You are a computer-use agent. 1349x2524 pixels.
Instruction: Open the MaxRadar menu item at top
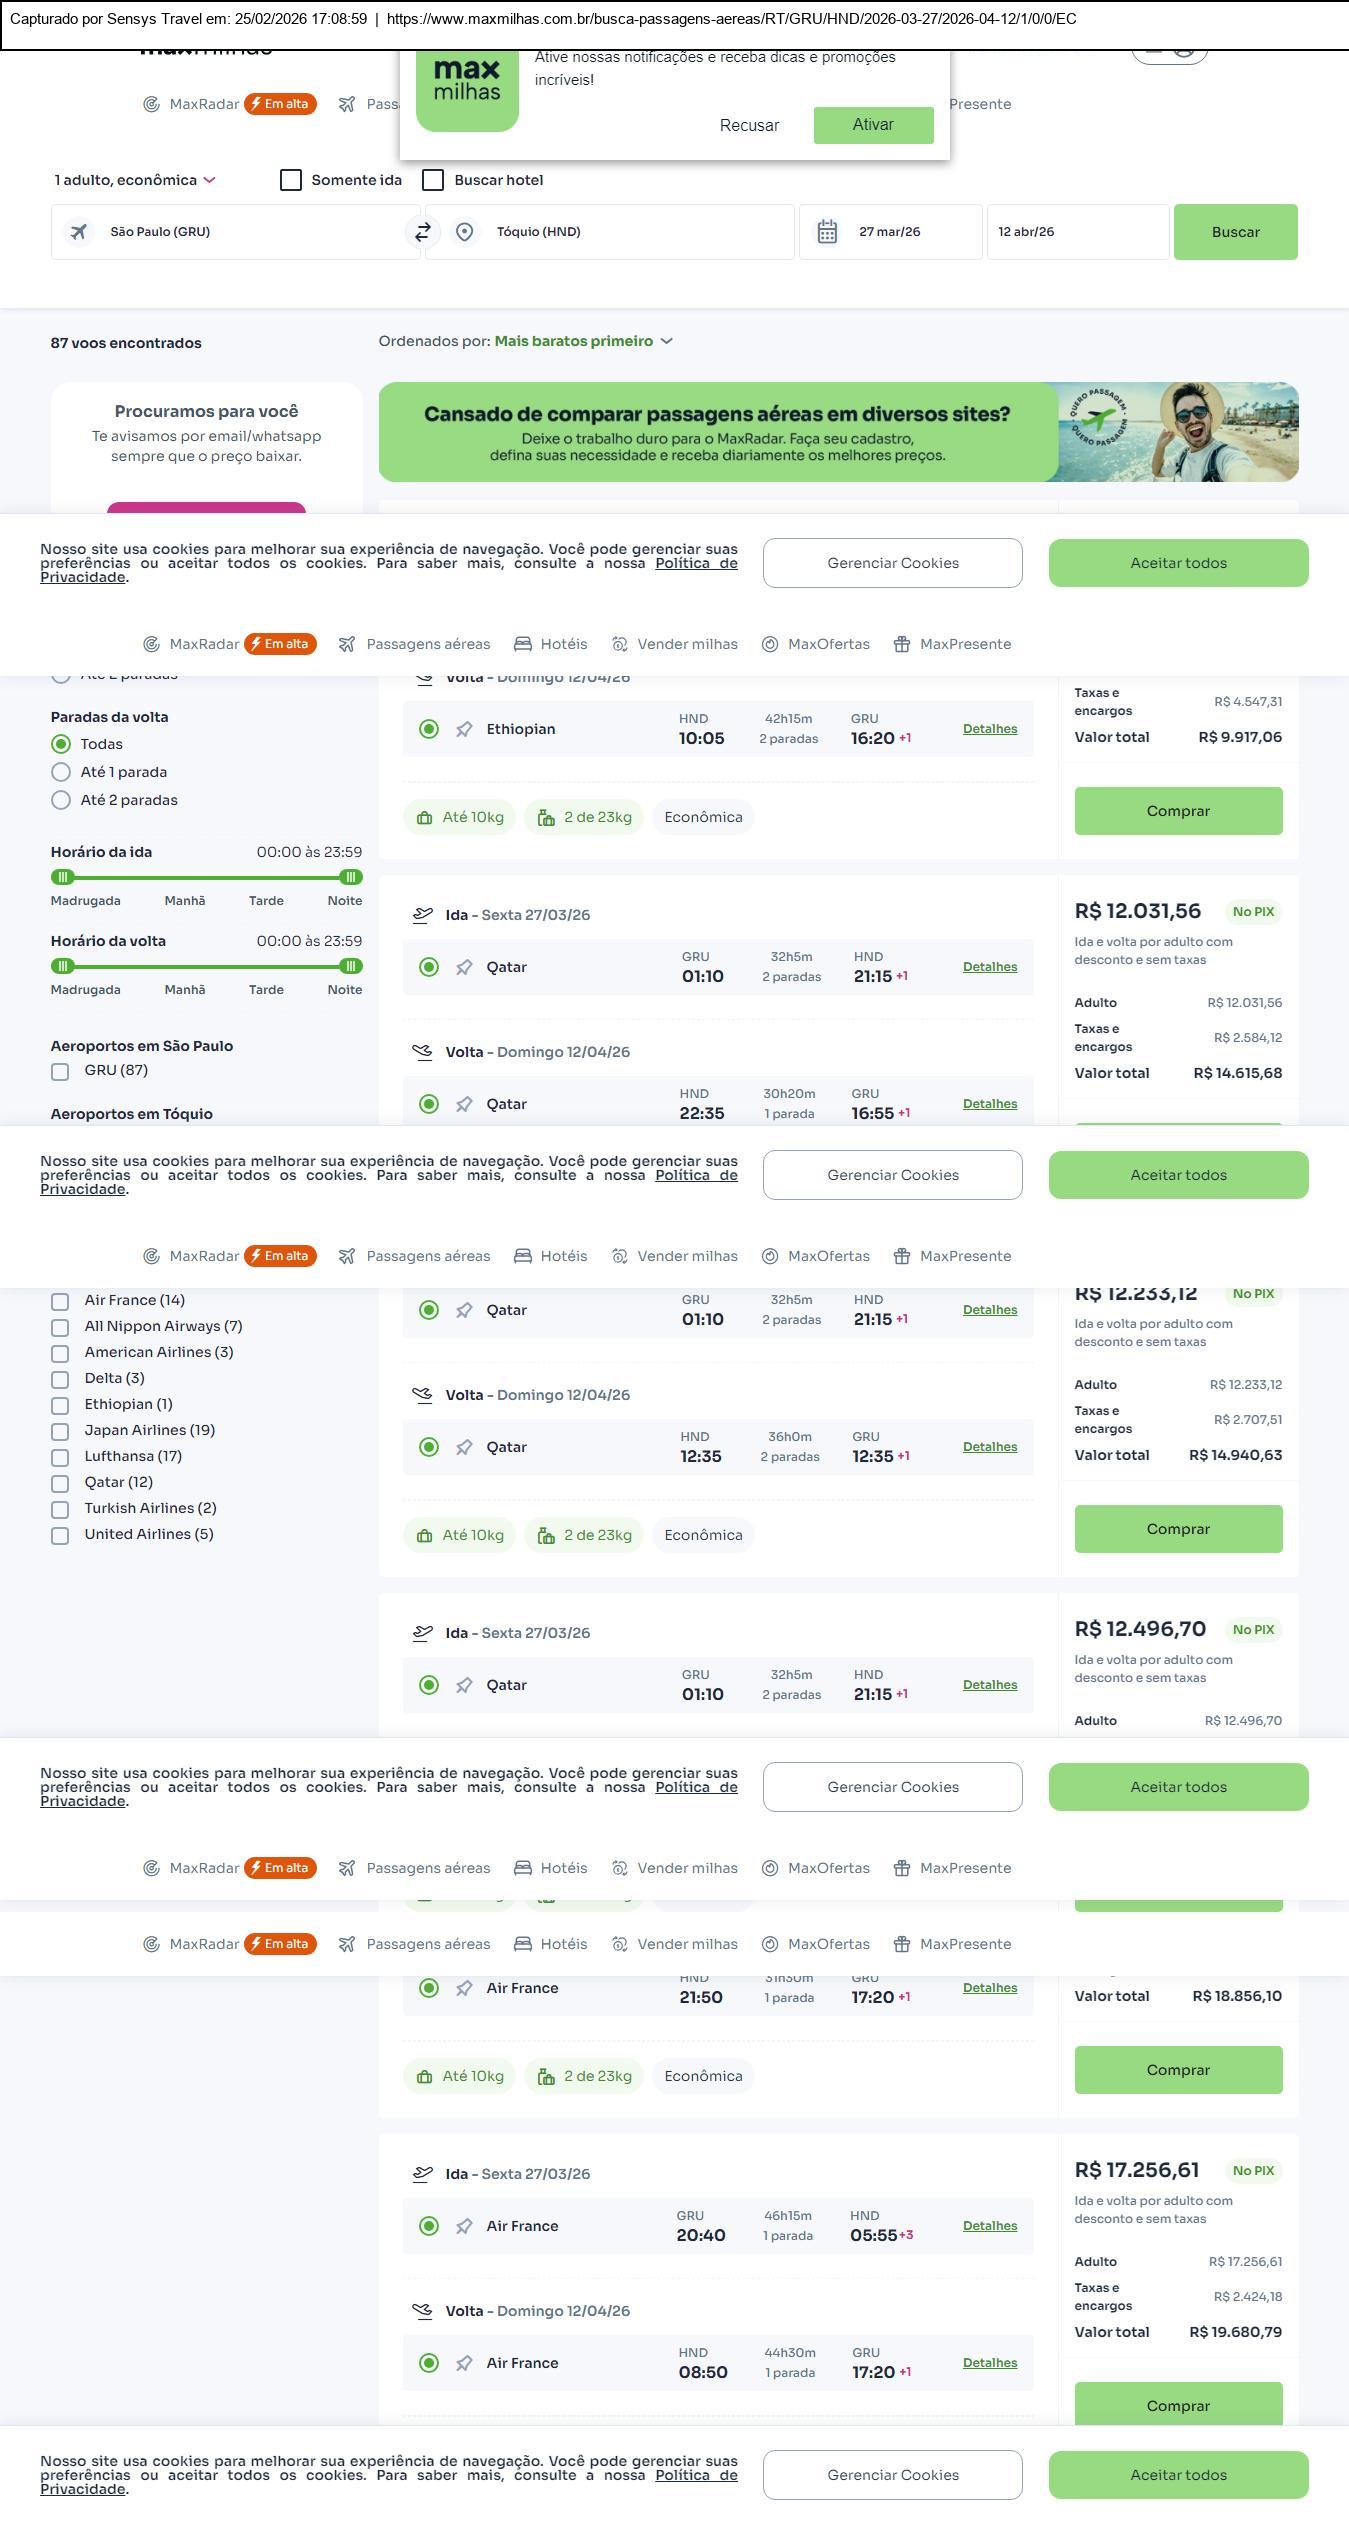204,104
